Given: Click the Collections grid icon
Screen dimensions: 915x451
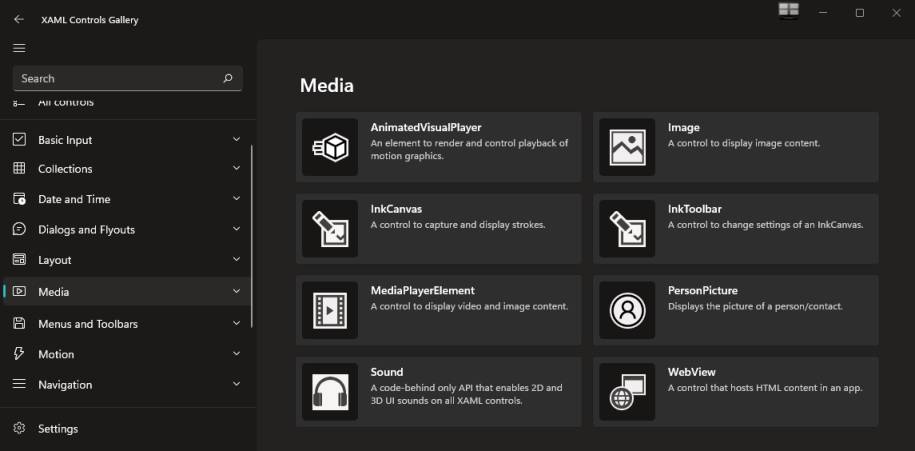Looking at the screenshot, I should tap(19, 168).
